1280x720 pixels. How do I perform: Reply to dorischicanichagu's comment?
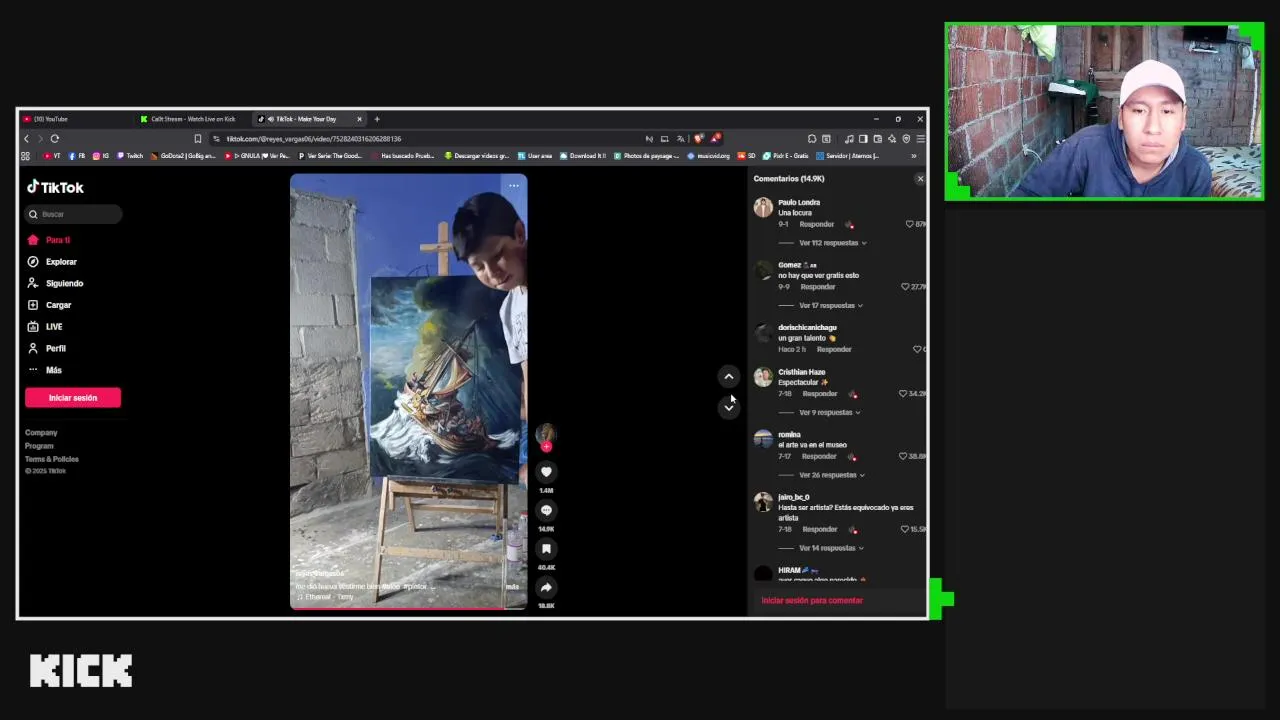(834, 349)
